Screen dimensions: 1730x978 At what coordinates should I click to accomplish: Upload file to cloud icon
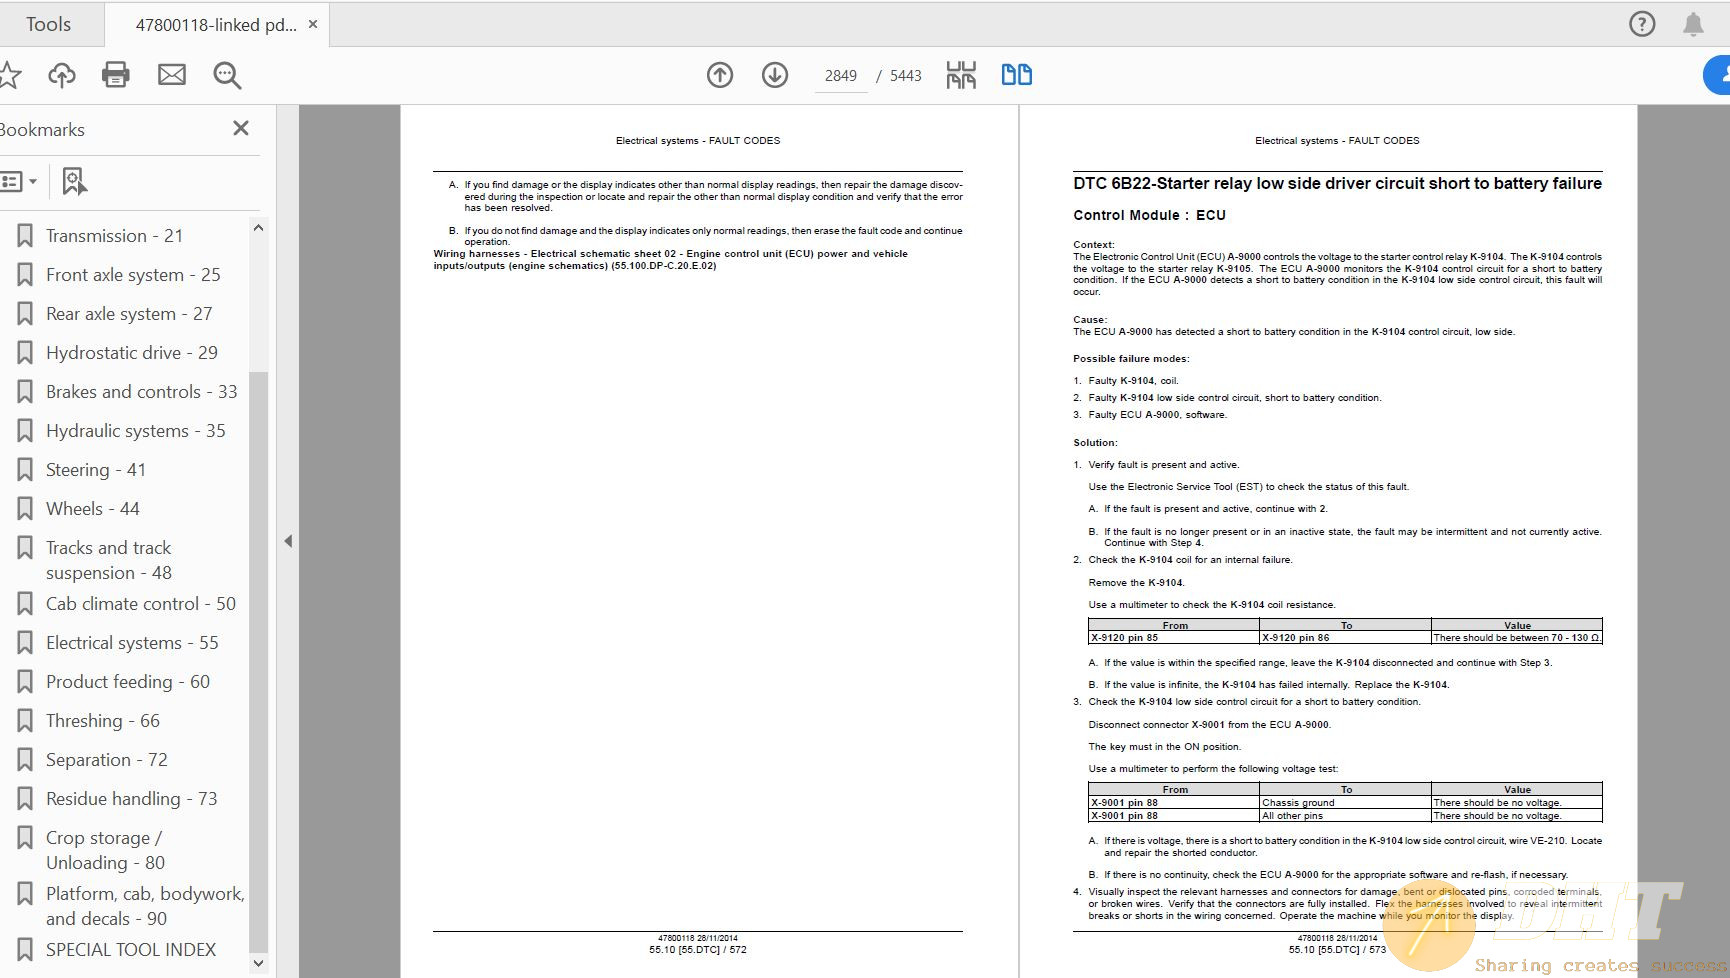(62, 75)
